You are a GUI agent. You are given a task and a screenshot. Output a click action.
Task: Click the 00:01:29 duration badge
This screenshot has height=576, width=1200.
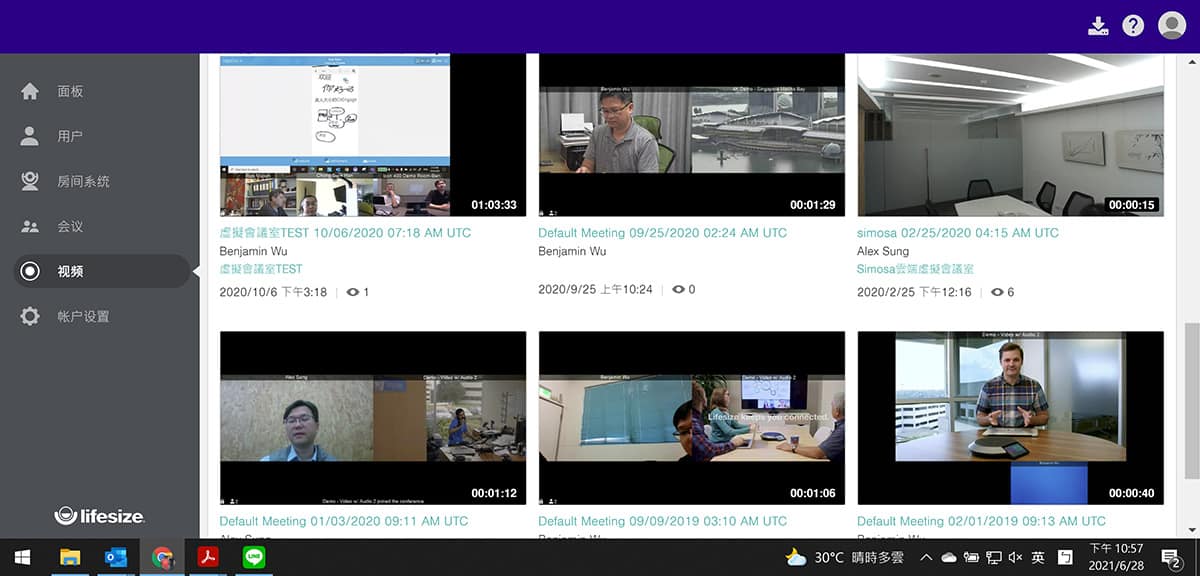click(x=813, y=205)
